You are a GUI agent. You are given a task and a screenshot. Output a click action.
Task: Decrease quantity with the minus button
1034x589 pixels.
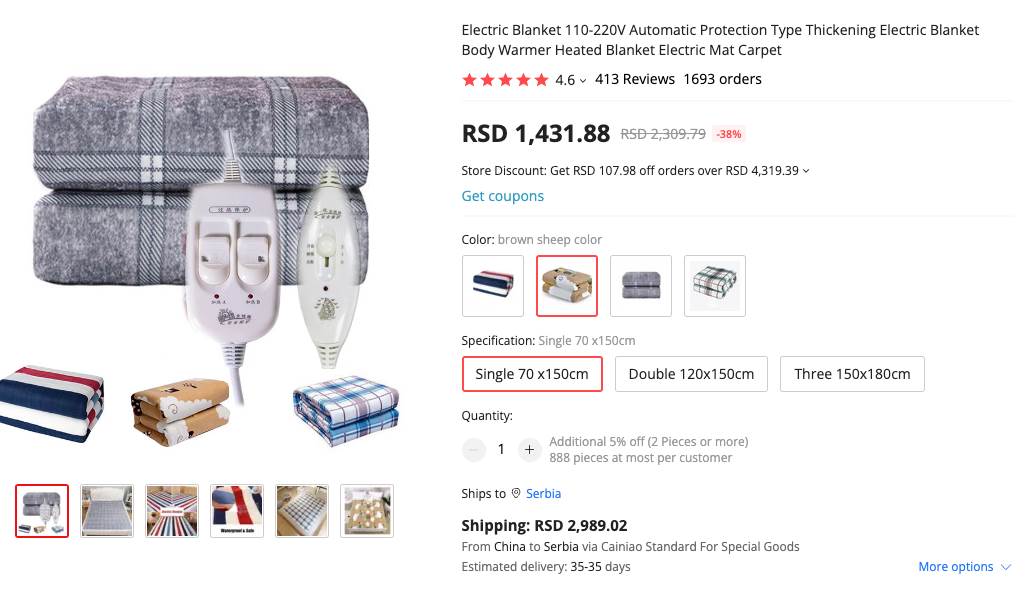coord(474,449)
